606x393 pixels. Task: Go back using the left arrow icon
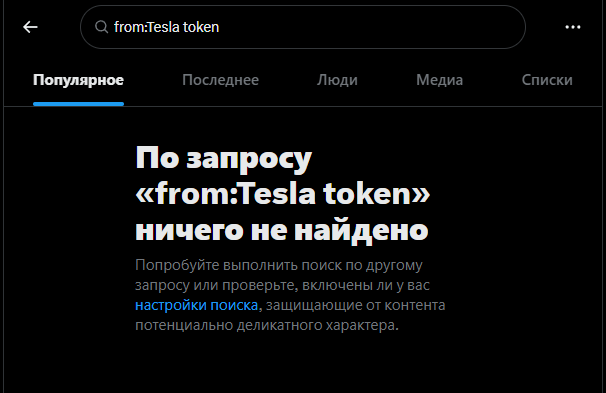pyautogui.click(x=30, y=27)
